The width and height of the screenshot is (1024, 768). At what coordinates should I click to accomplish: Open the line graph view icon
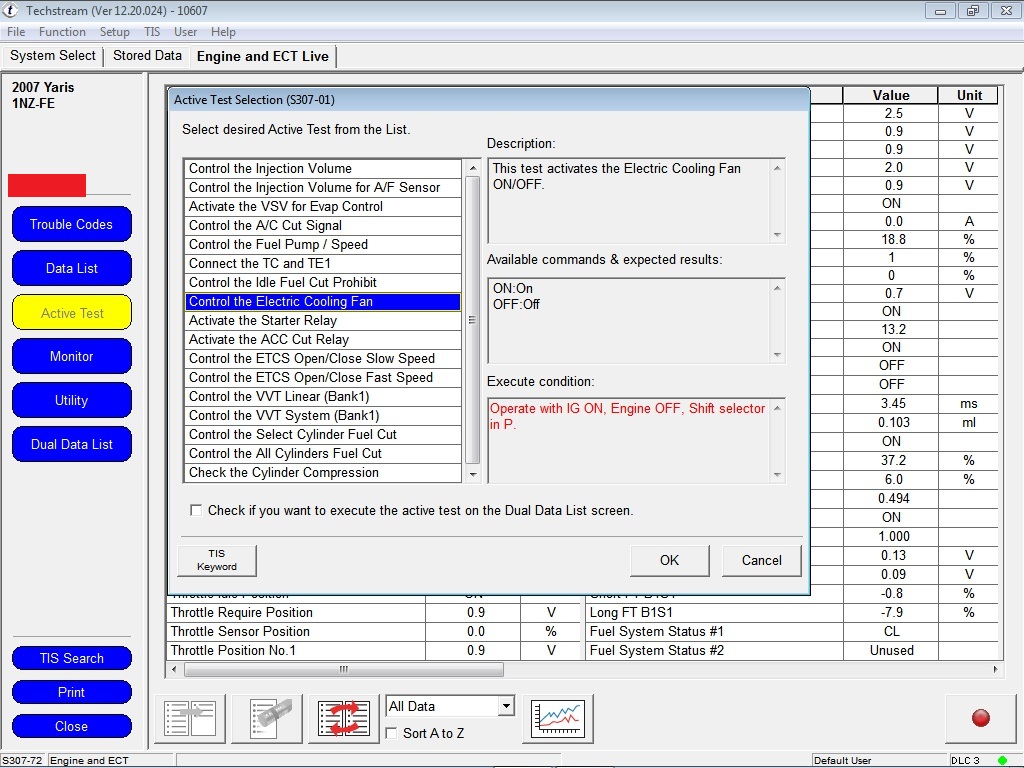tap(557, 716)
